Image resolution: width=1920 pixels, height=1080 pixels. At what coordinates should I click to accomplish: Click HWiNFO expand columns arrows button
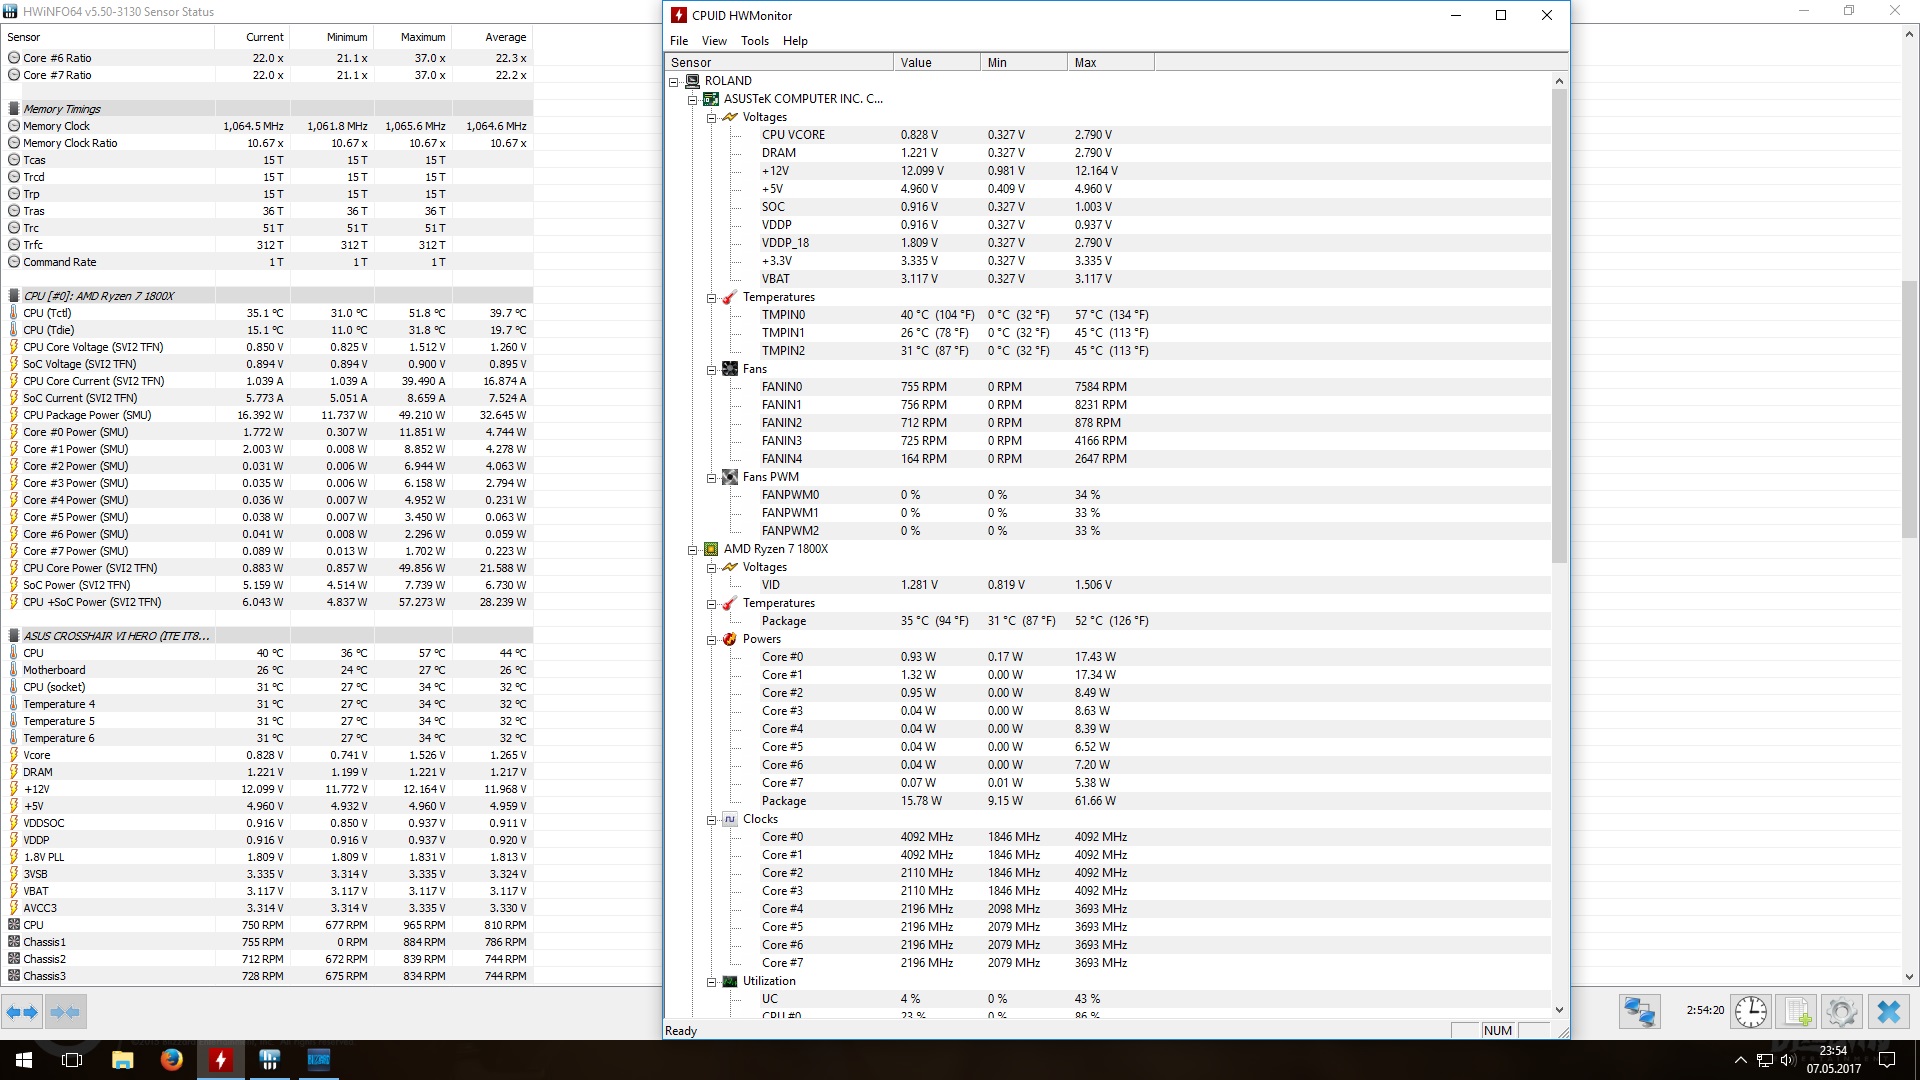coord(22,1012)
